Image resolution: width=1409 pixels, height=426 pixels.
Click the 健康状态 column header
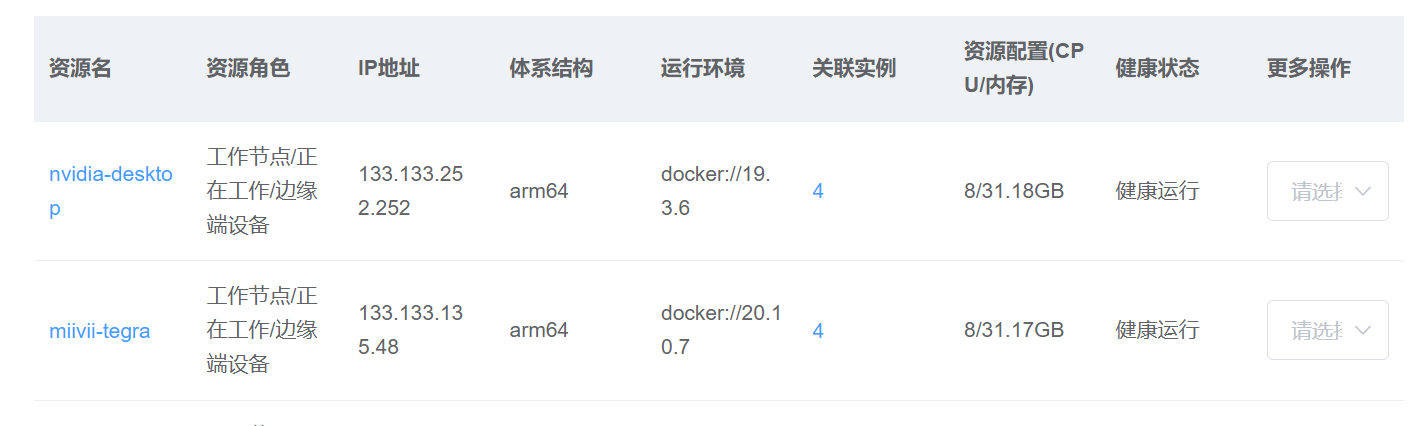tap(1156, 69)
